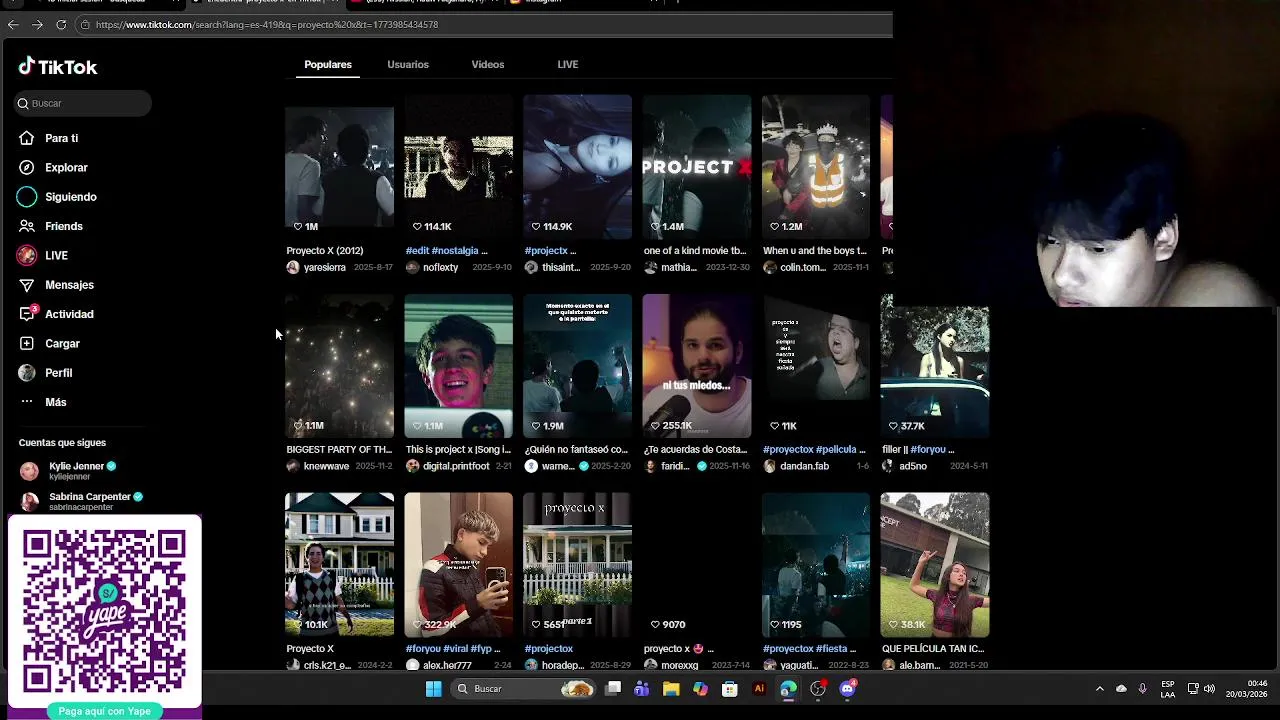The image size is (1280, 720).
Task: Click the tiktok.com address bar
Action: (x=485, y=24)
